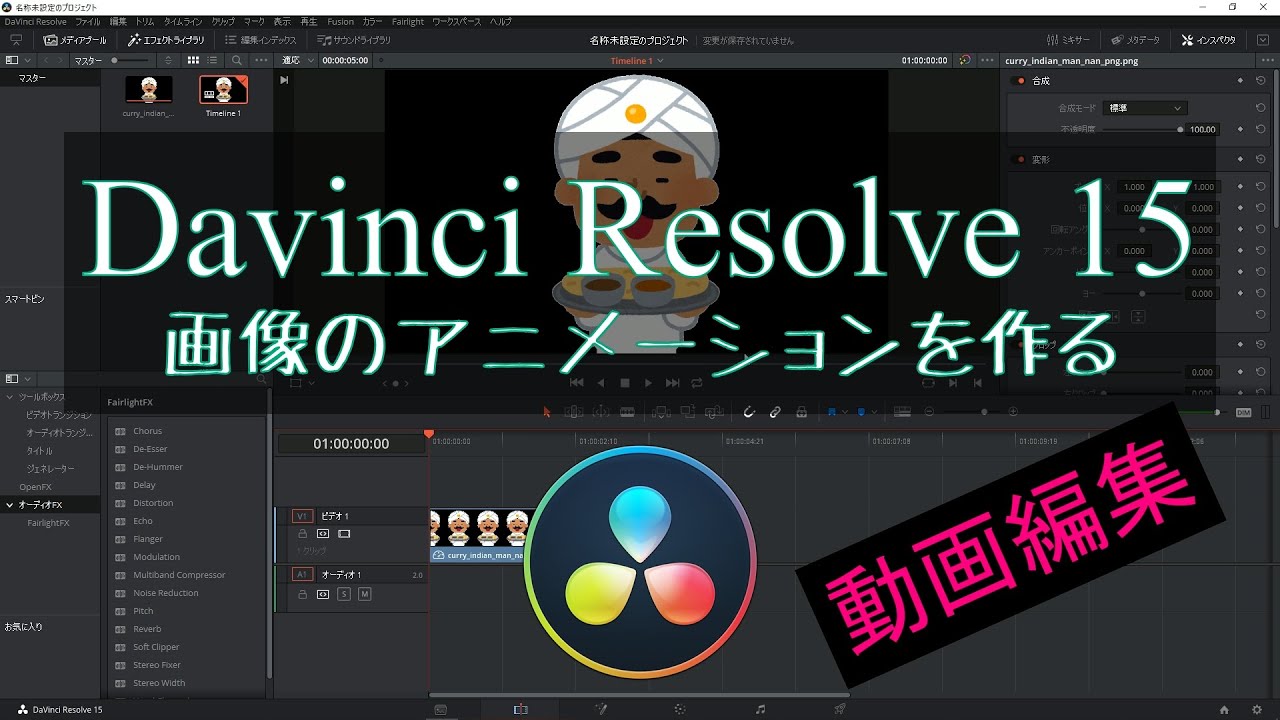Open the Edit page icon
The width and height of the screenshot is (1280, 720).
pyautogui.click(x=520, y=709)
